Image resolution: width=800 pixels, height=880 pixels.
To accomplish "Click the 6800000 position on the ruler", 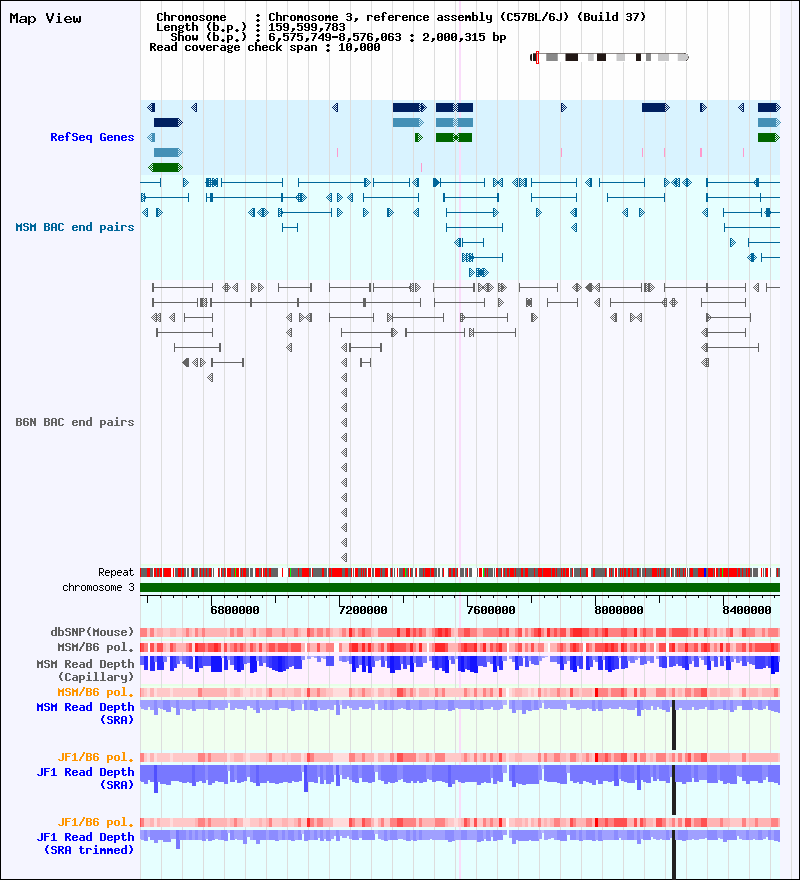I will 235,610.
